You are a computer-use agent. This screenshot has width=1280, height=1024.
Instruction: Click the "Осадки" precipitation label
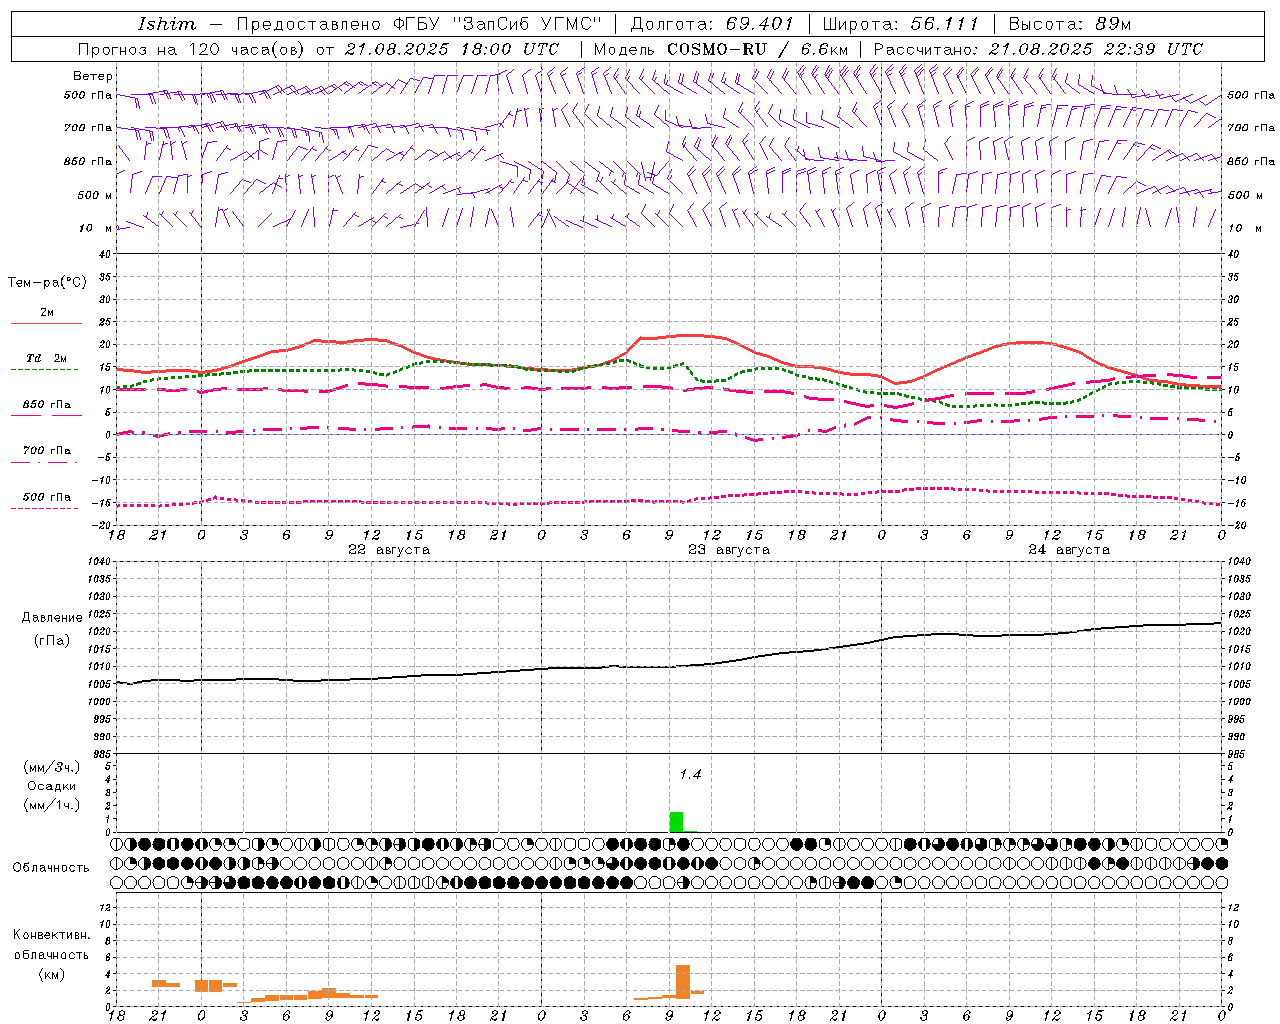52,786
